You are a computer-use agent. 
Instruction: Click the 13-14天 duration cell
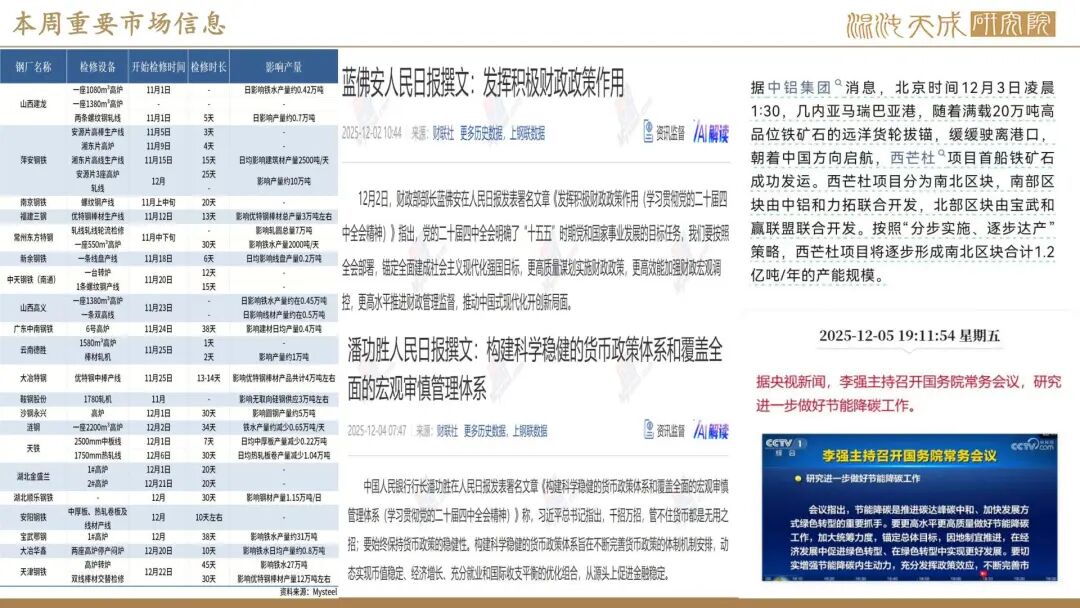click(x=209, y=378)
